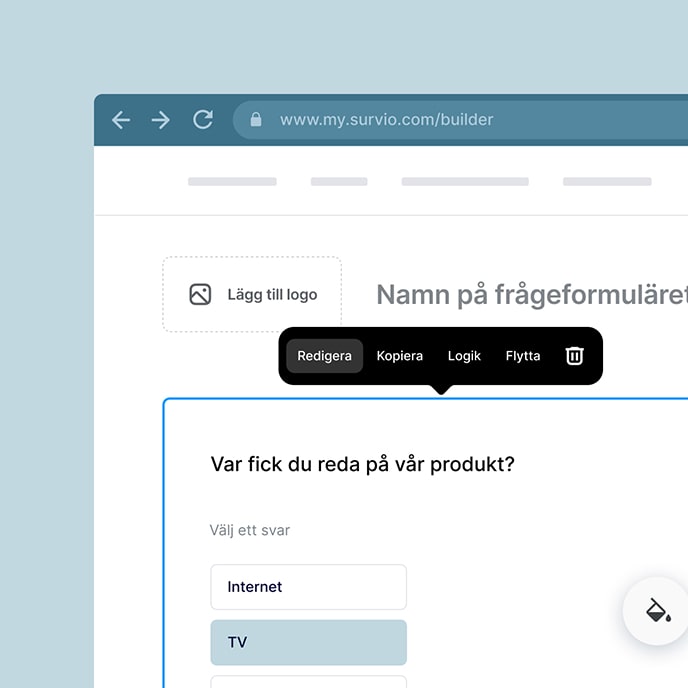
Task: Choose the TV answer option
Action: tap(308, 642)
